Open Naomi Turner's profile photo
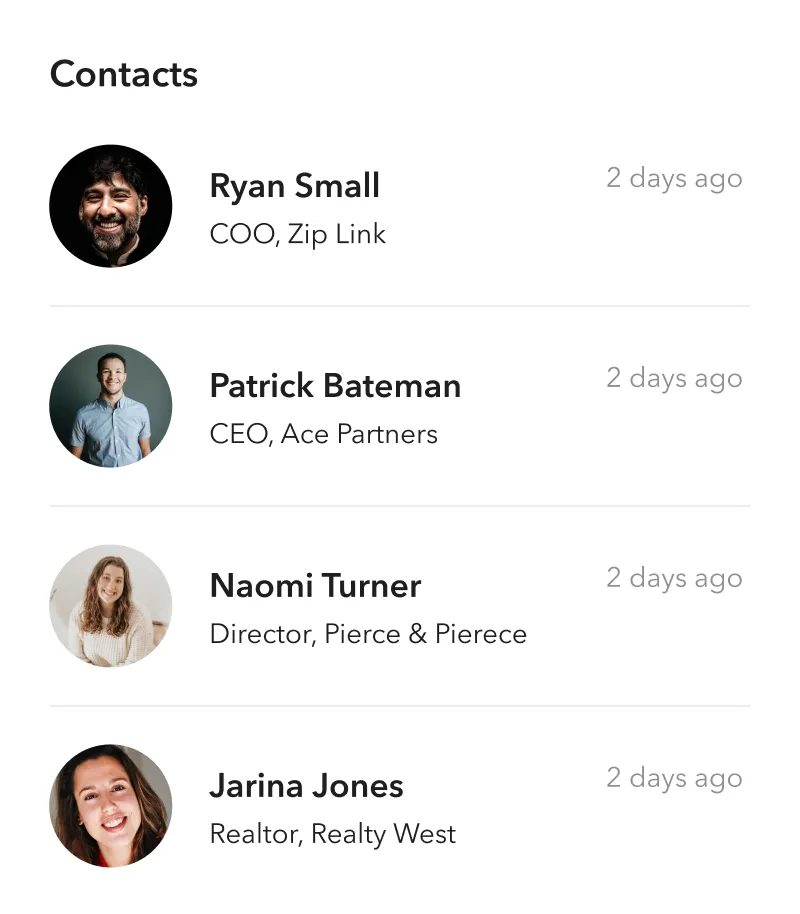 [x=111, y=606]
